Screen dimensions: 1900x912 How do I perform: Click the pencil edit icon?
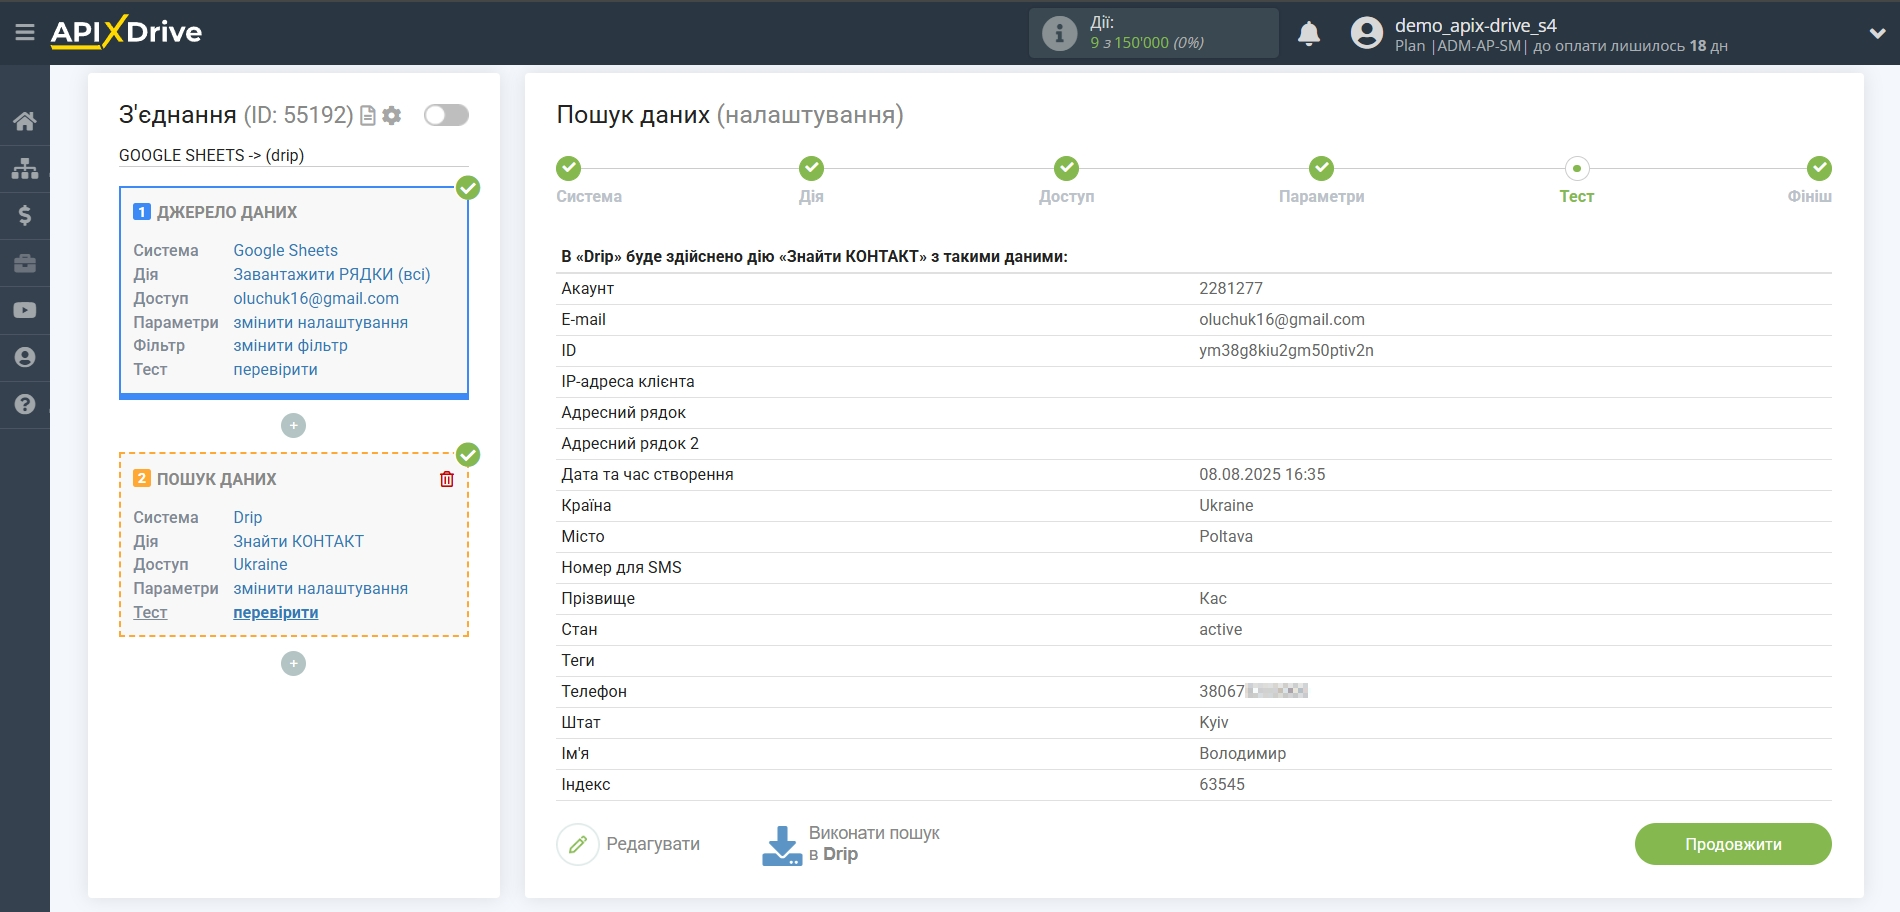click(x=577, y=844)
